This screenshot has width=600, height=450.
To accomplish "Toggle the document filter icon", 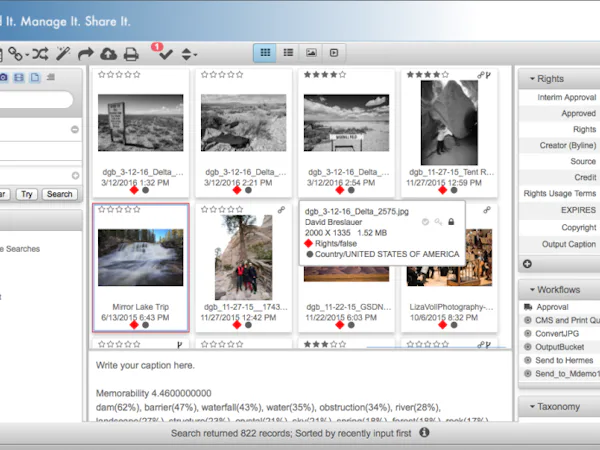I will pyautogui.click(x=35, y=77).
